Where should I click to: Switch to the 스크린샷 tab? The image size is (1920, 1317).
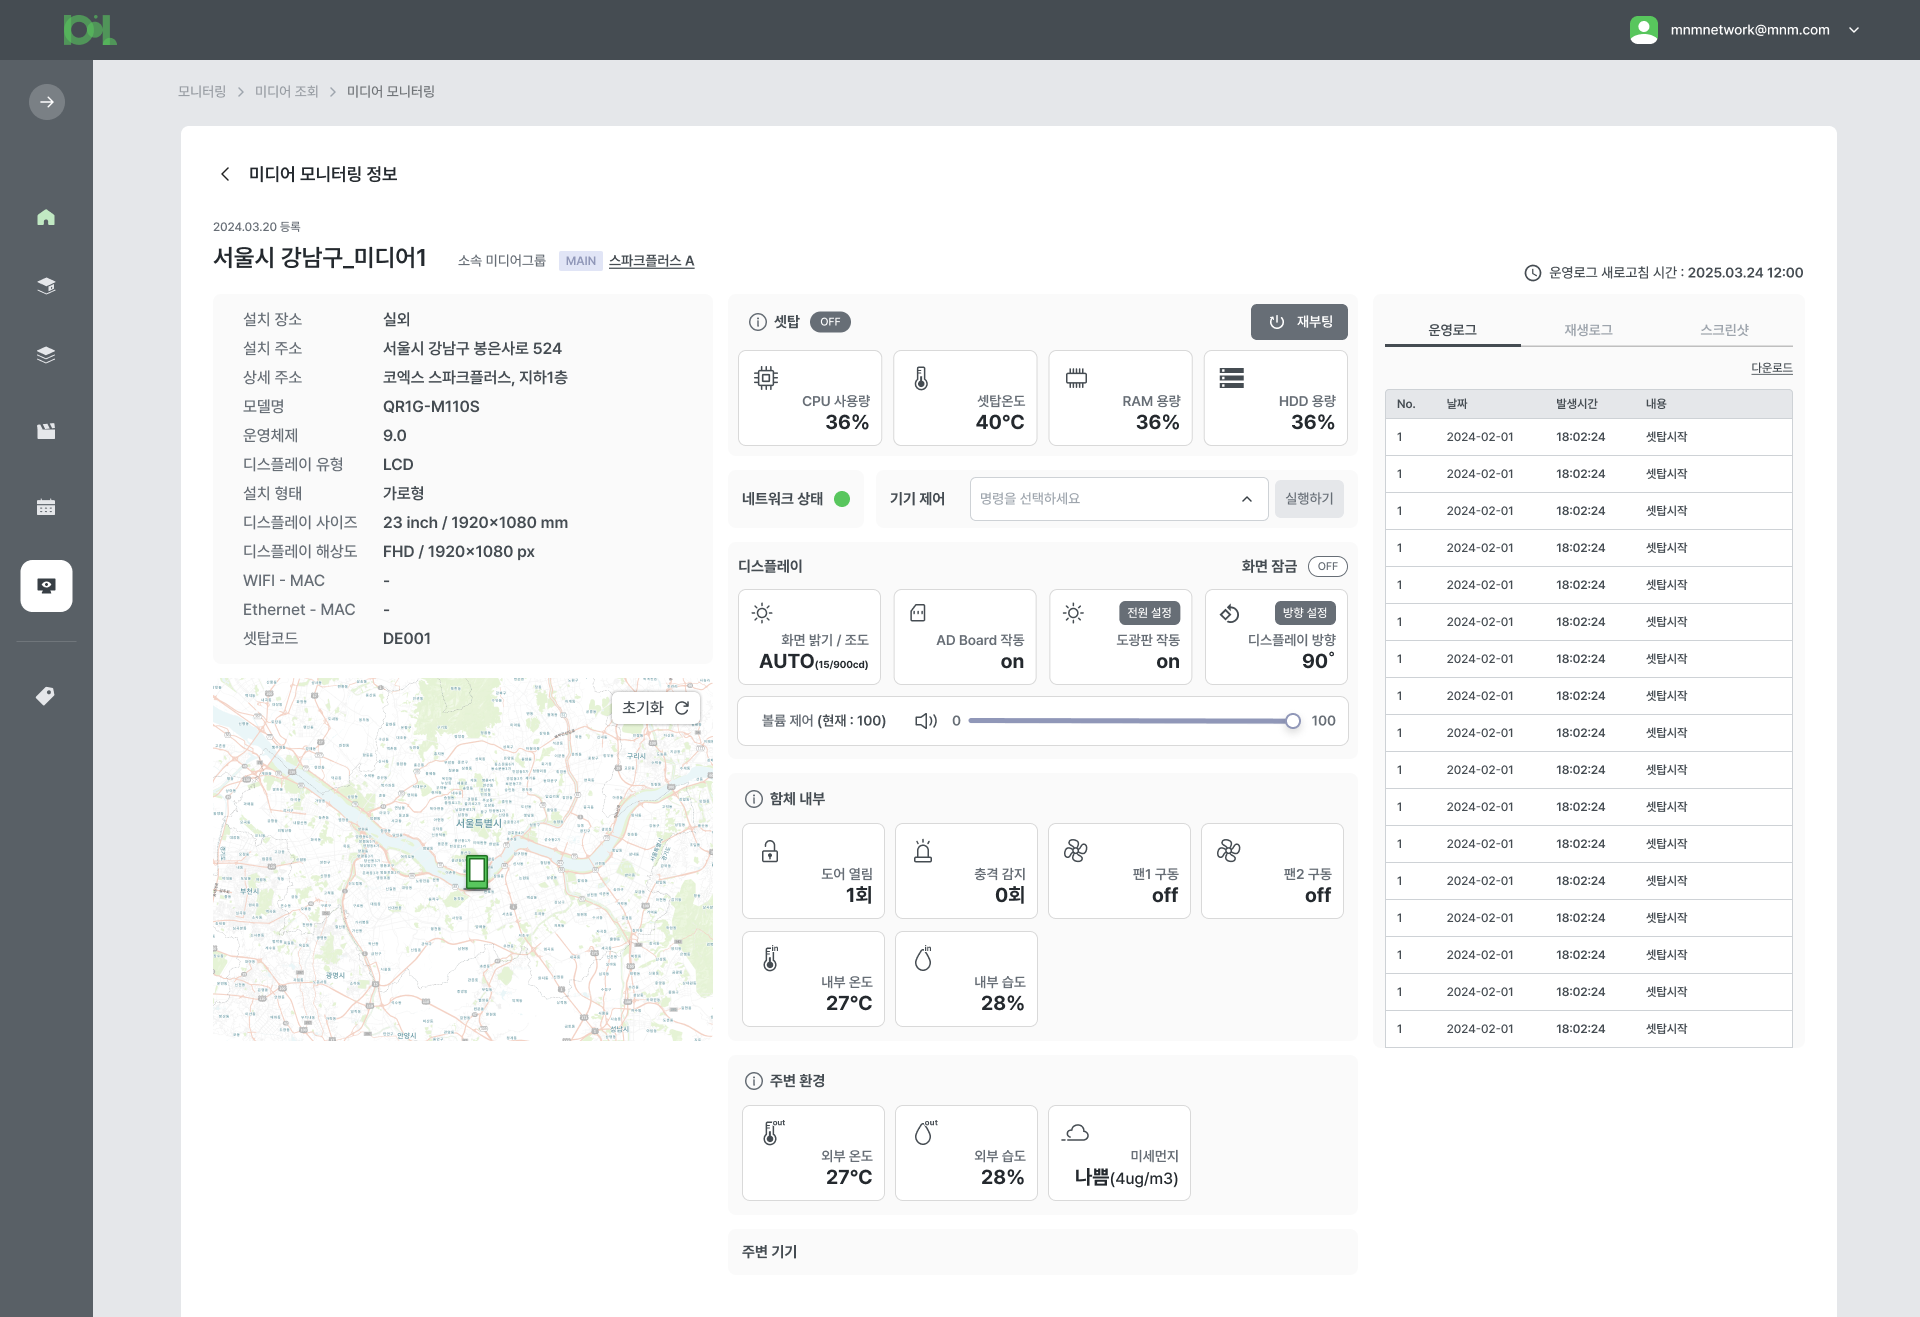[x=1724, y=329]
